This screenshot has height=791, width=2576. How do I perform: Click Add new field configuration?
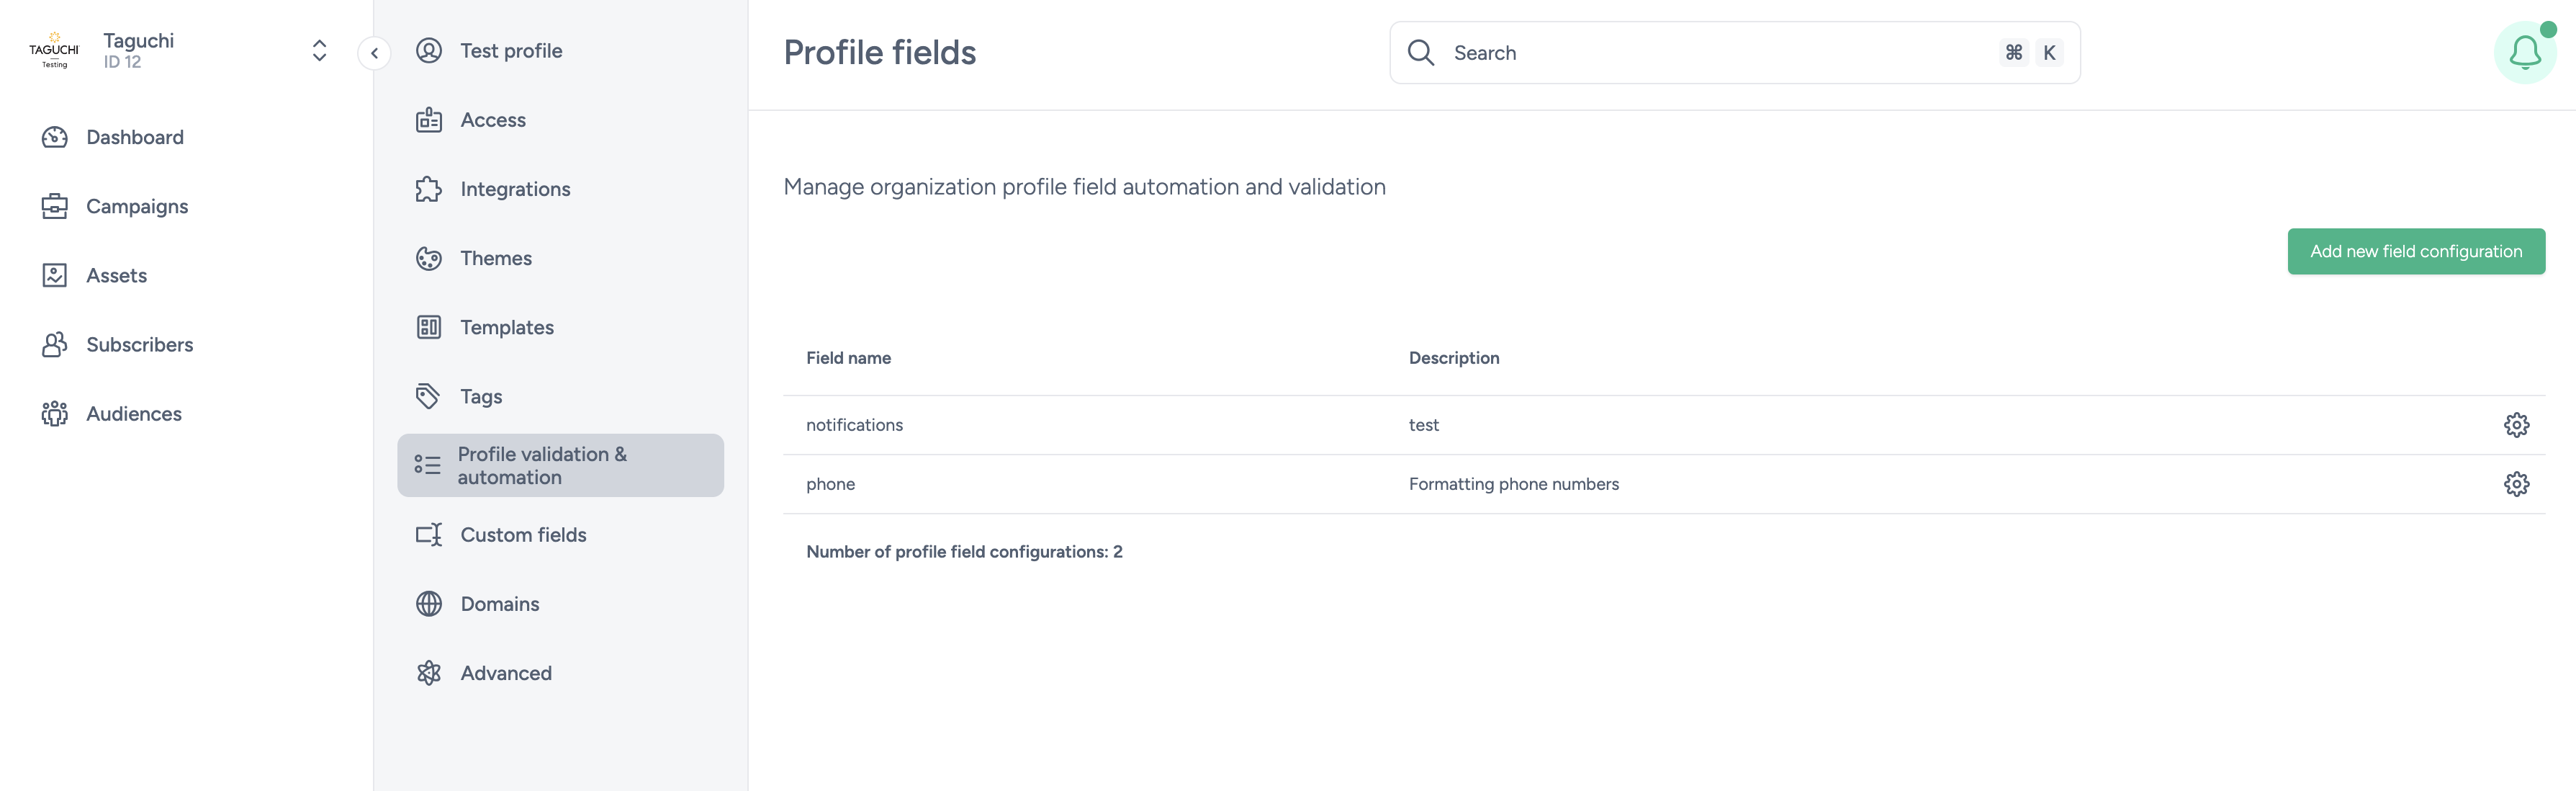(x=2416, y=251)
